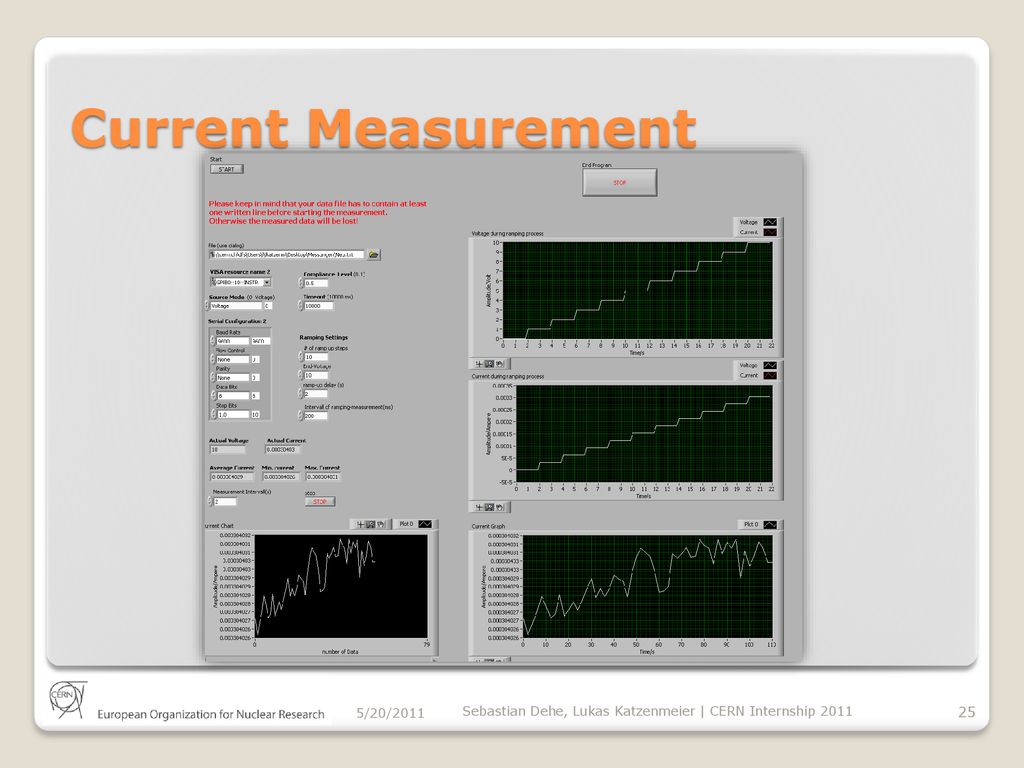Click Voltage plot legend icon of top graph
The image size is (1024, 768).
click(770, 222)
